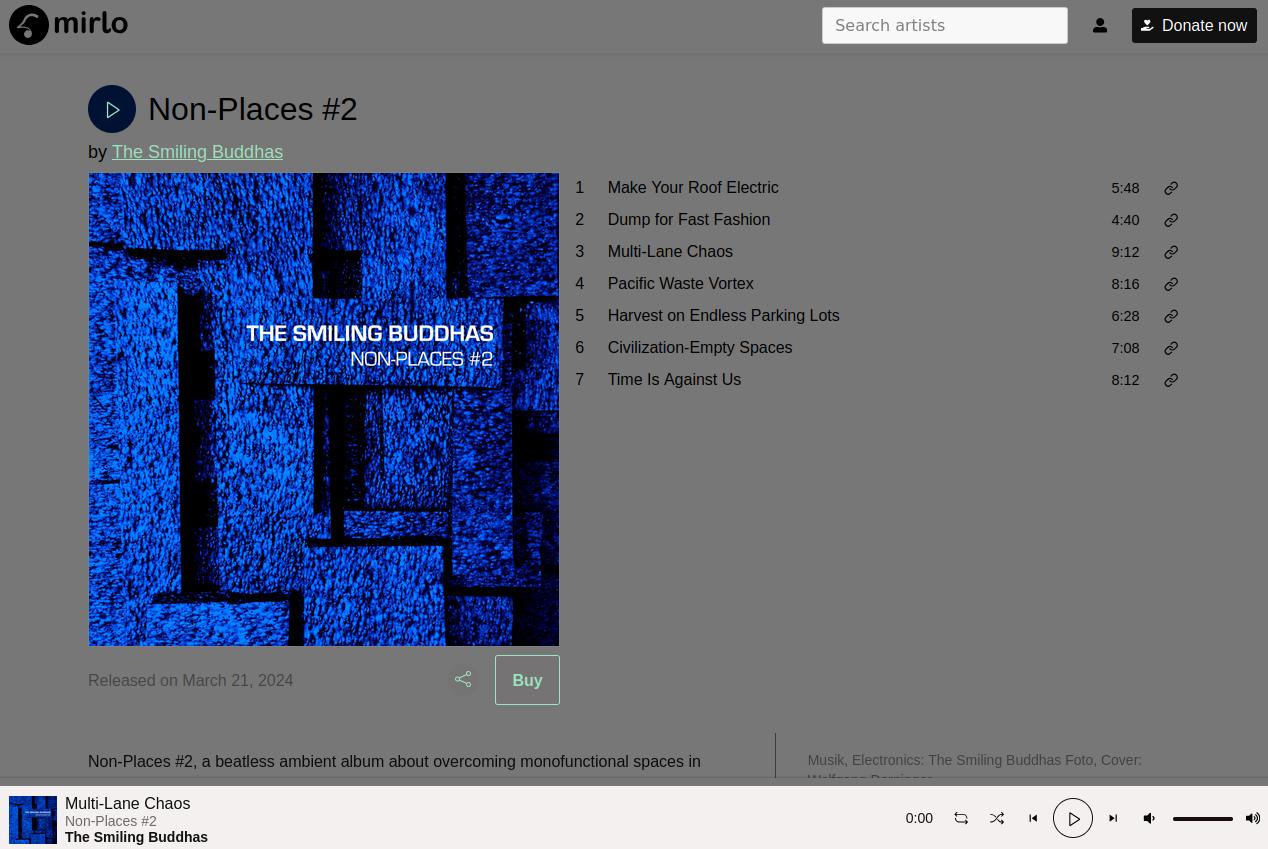The width and height of the screenshot is (1268, 849).
Task: Copy link for Harvest on Endless Parking Lots
Action: pyautogui.click(x=1171, y=316)
